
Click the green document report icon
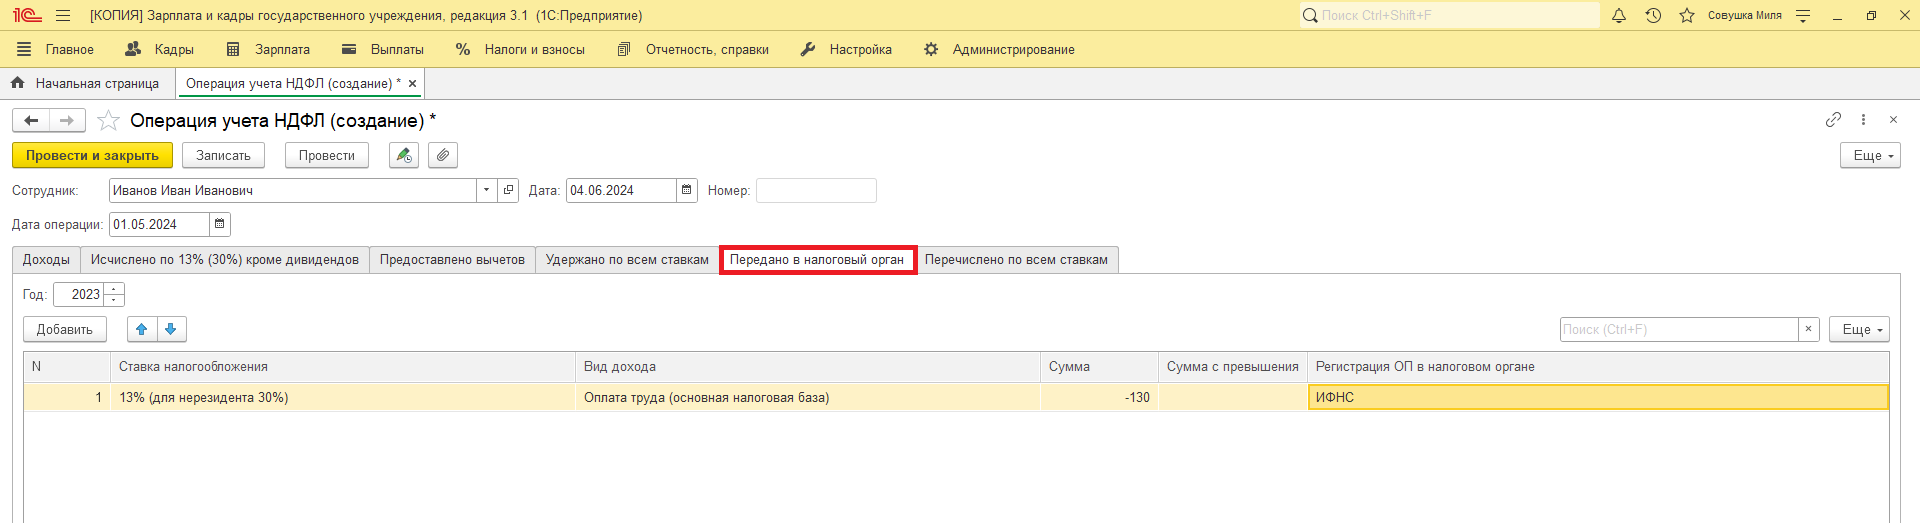pos(404,156)
